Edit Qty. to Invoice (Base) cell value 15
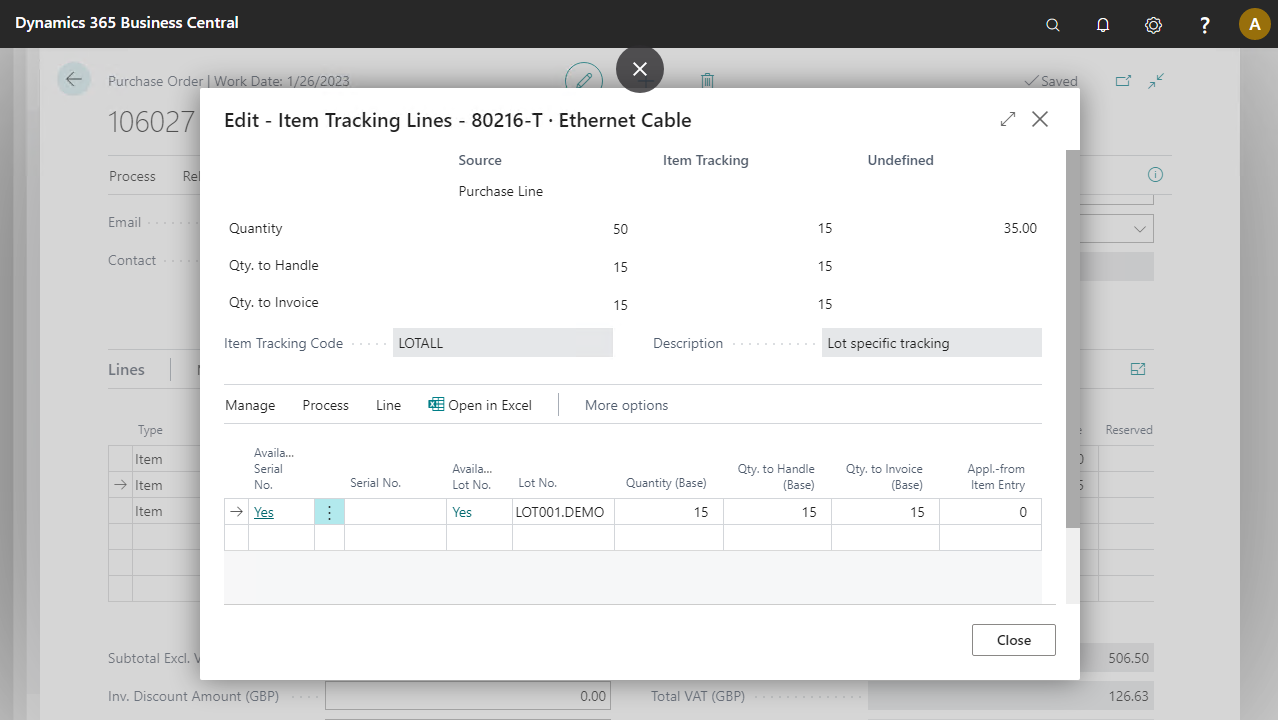Screen dimensions: 1280x720 click(x=885, y=512)
